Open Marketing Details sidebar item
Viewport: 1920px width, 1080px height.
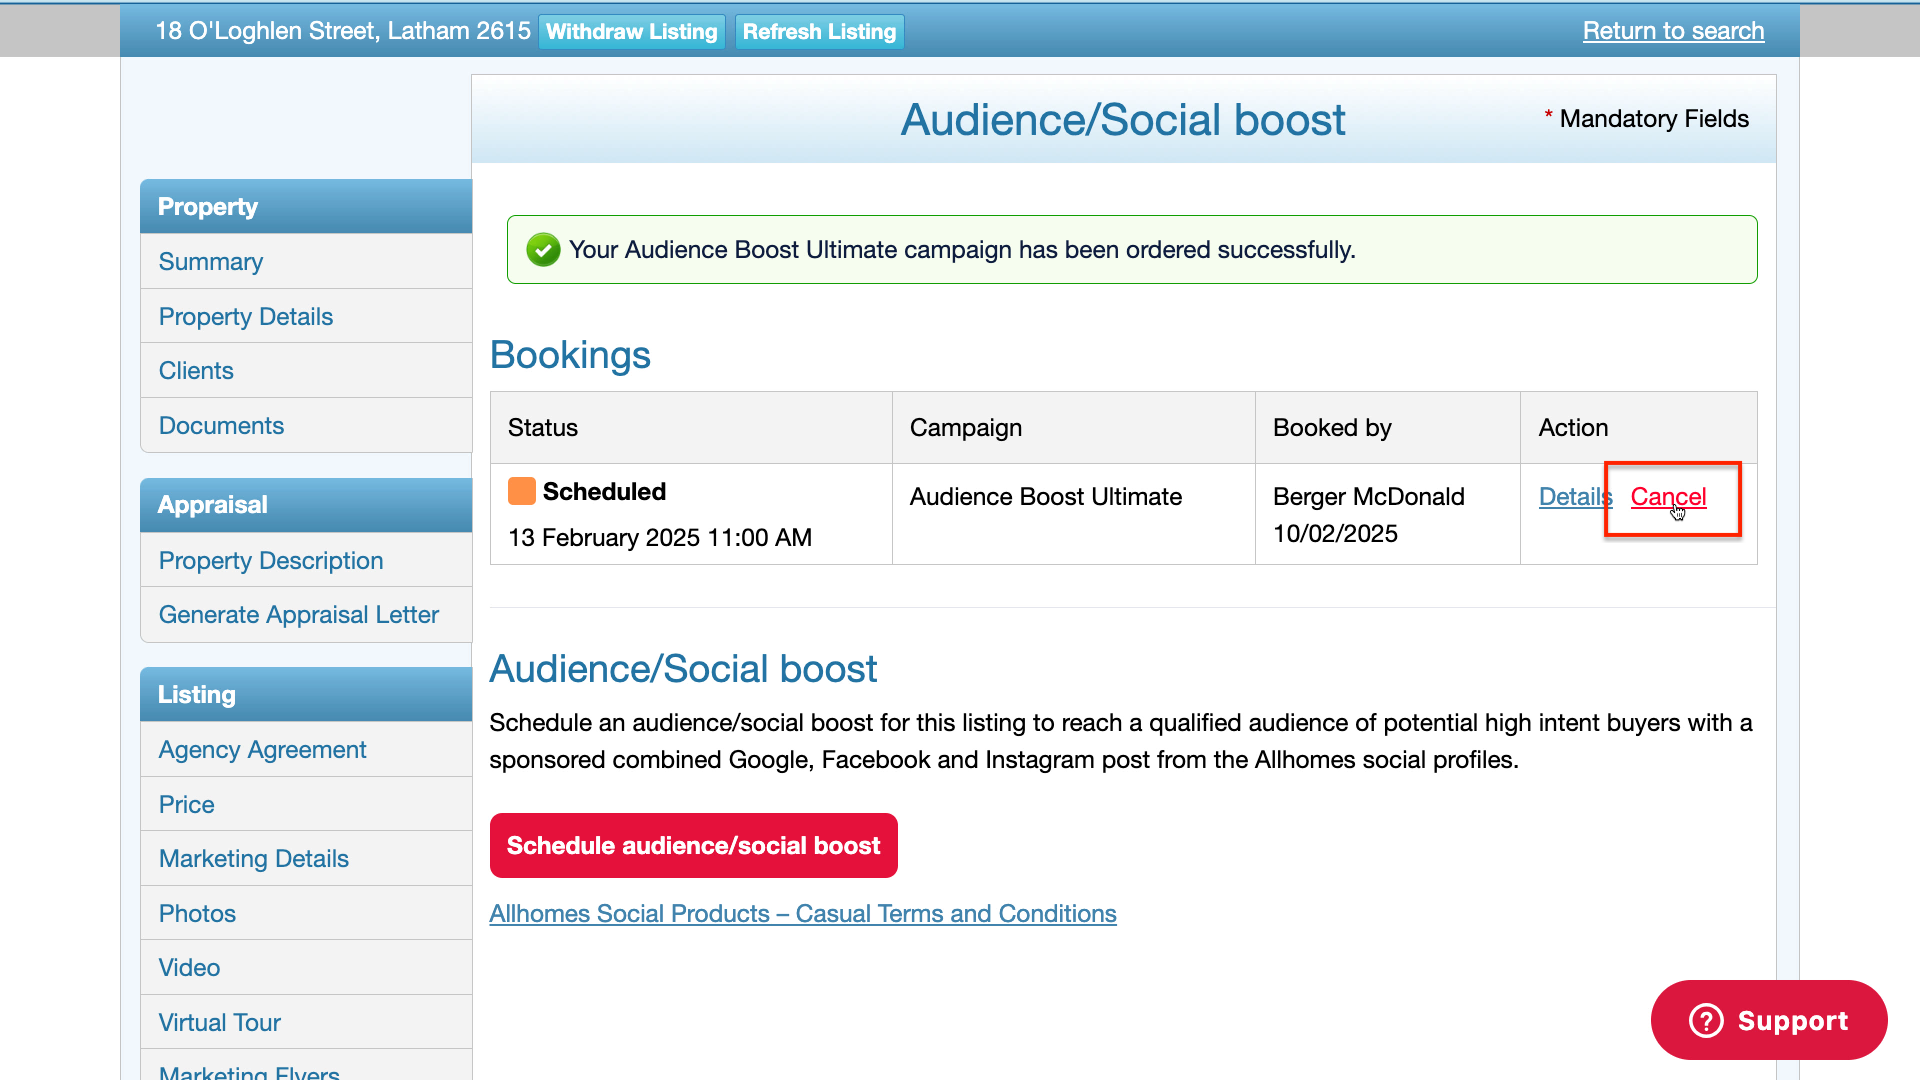coord(306,859)
